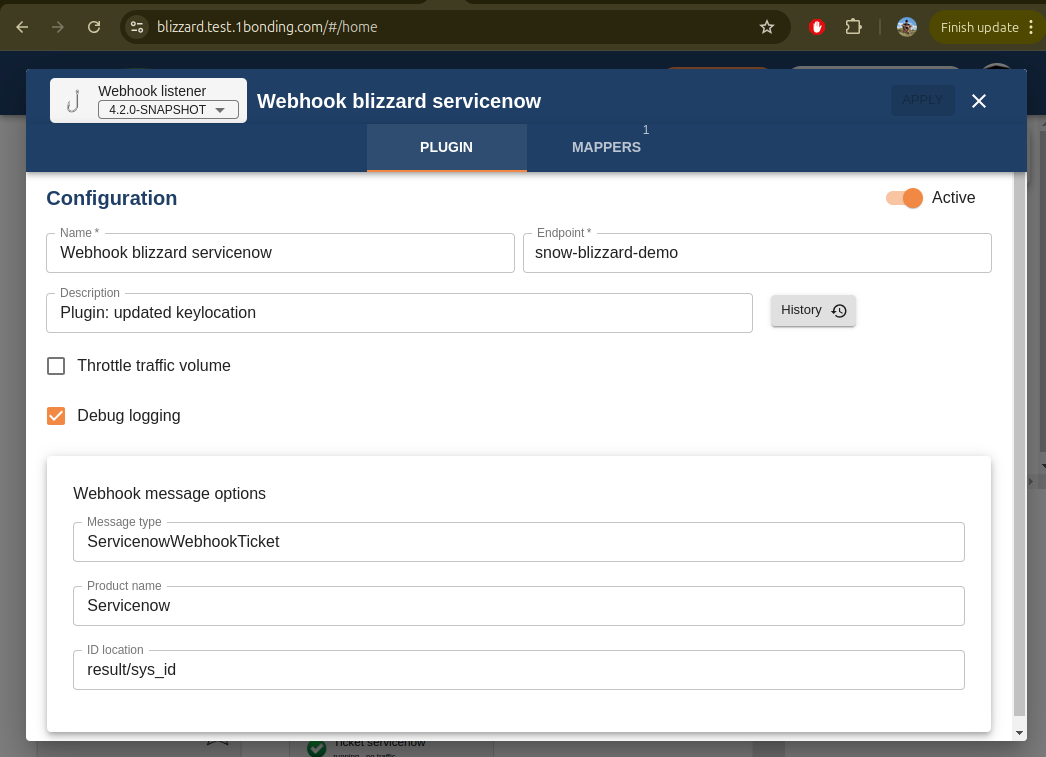Open the History panel via the clock icon
1046x757 pixels.
[839, 311]
